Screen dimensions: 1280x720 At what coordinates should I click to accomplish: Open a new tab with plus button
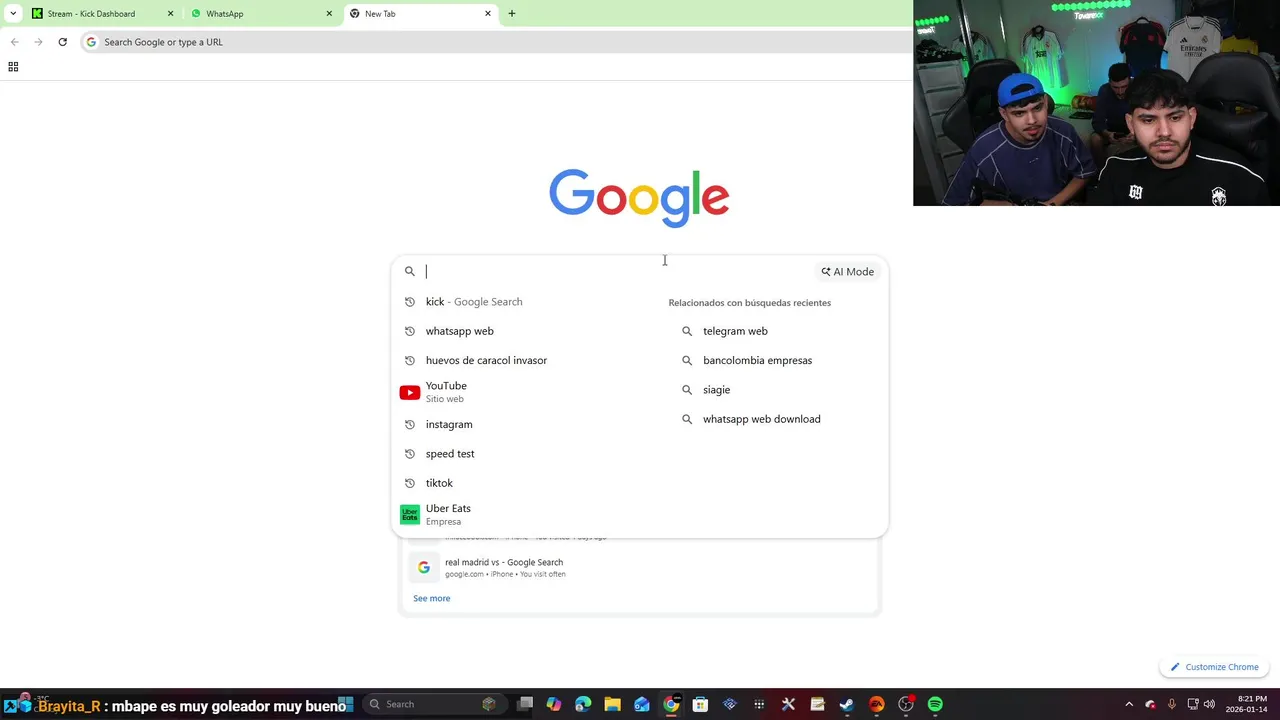[x=512, y=14]
